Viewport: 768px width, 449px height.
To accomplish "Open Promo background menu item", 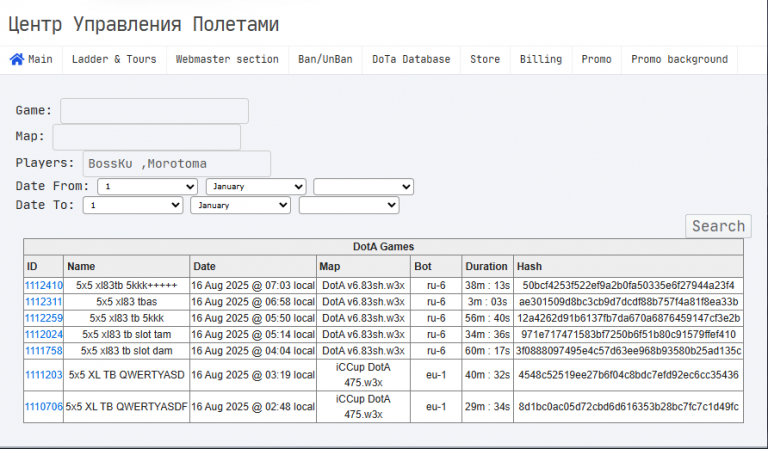I will pyautogui.click(x=679, y=59).
